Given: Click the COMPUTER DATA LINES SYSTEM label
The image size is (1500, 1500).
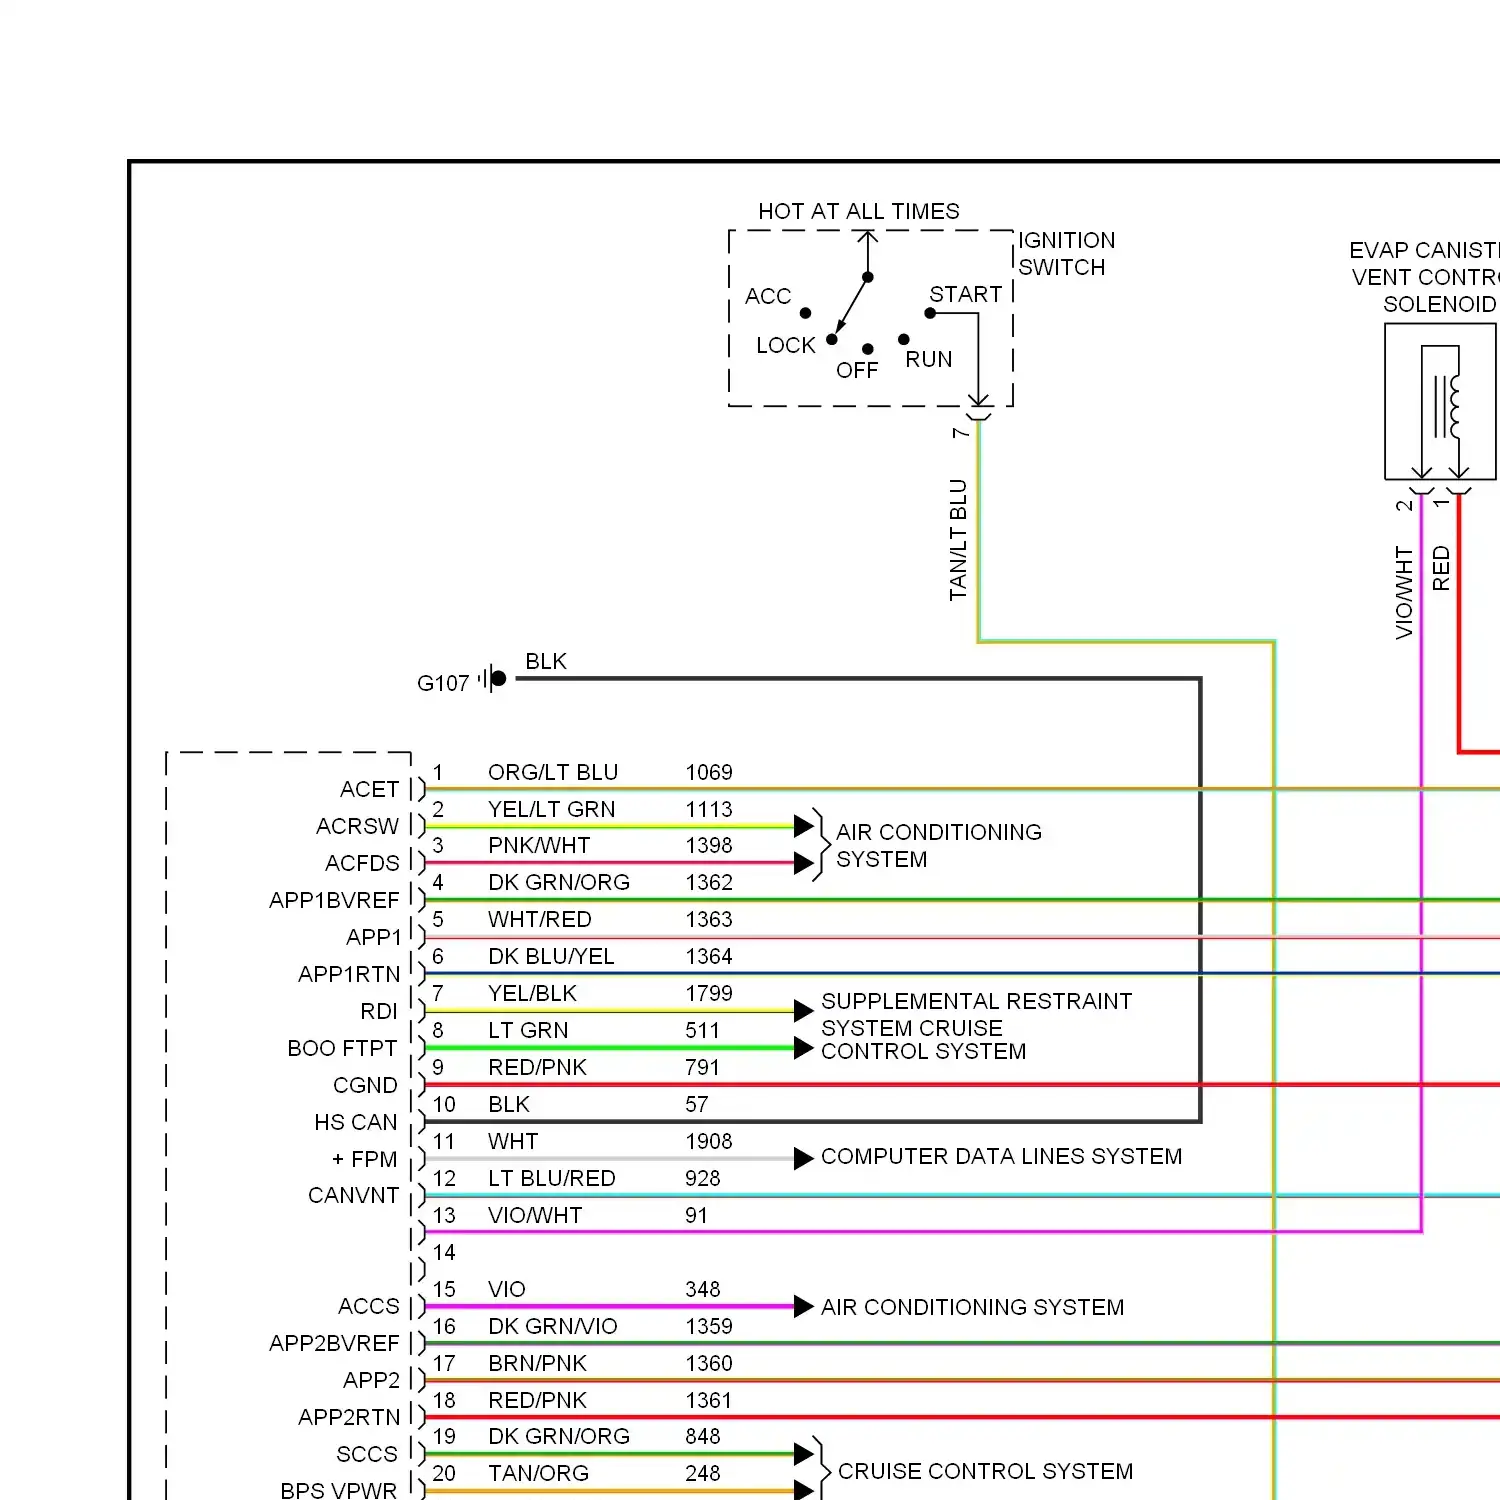Looking at the screenshot, I should click(1001, 1156).
